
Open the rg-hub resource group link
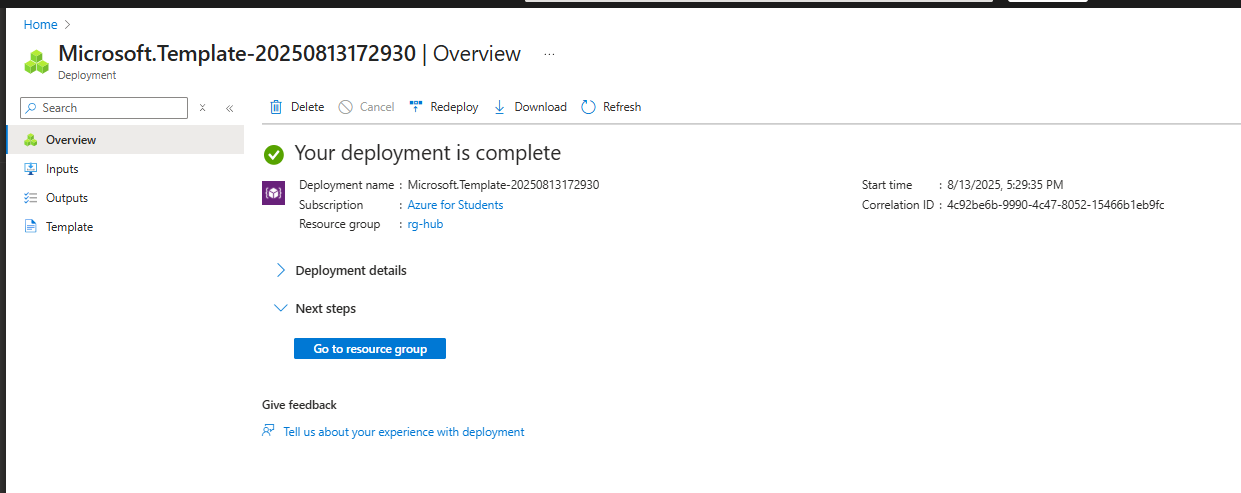pos(425,224)
